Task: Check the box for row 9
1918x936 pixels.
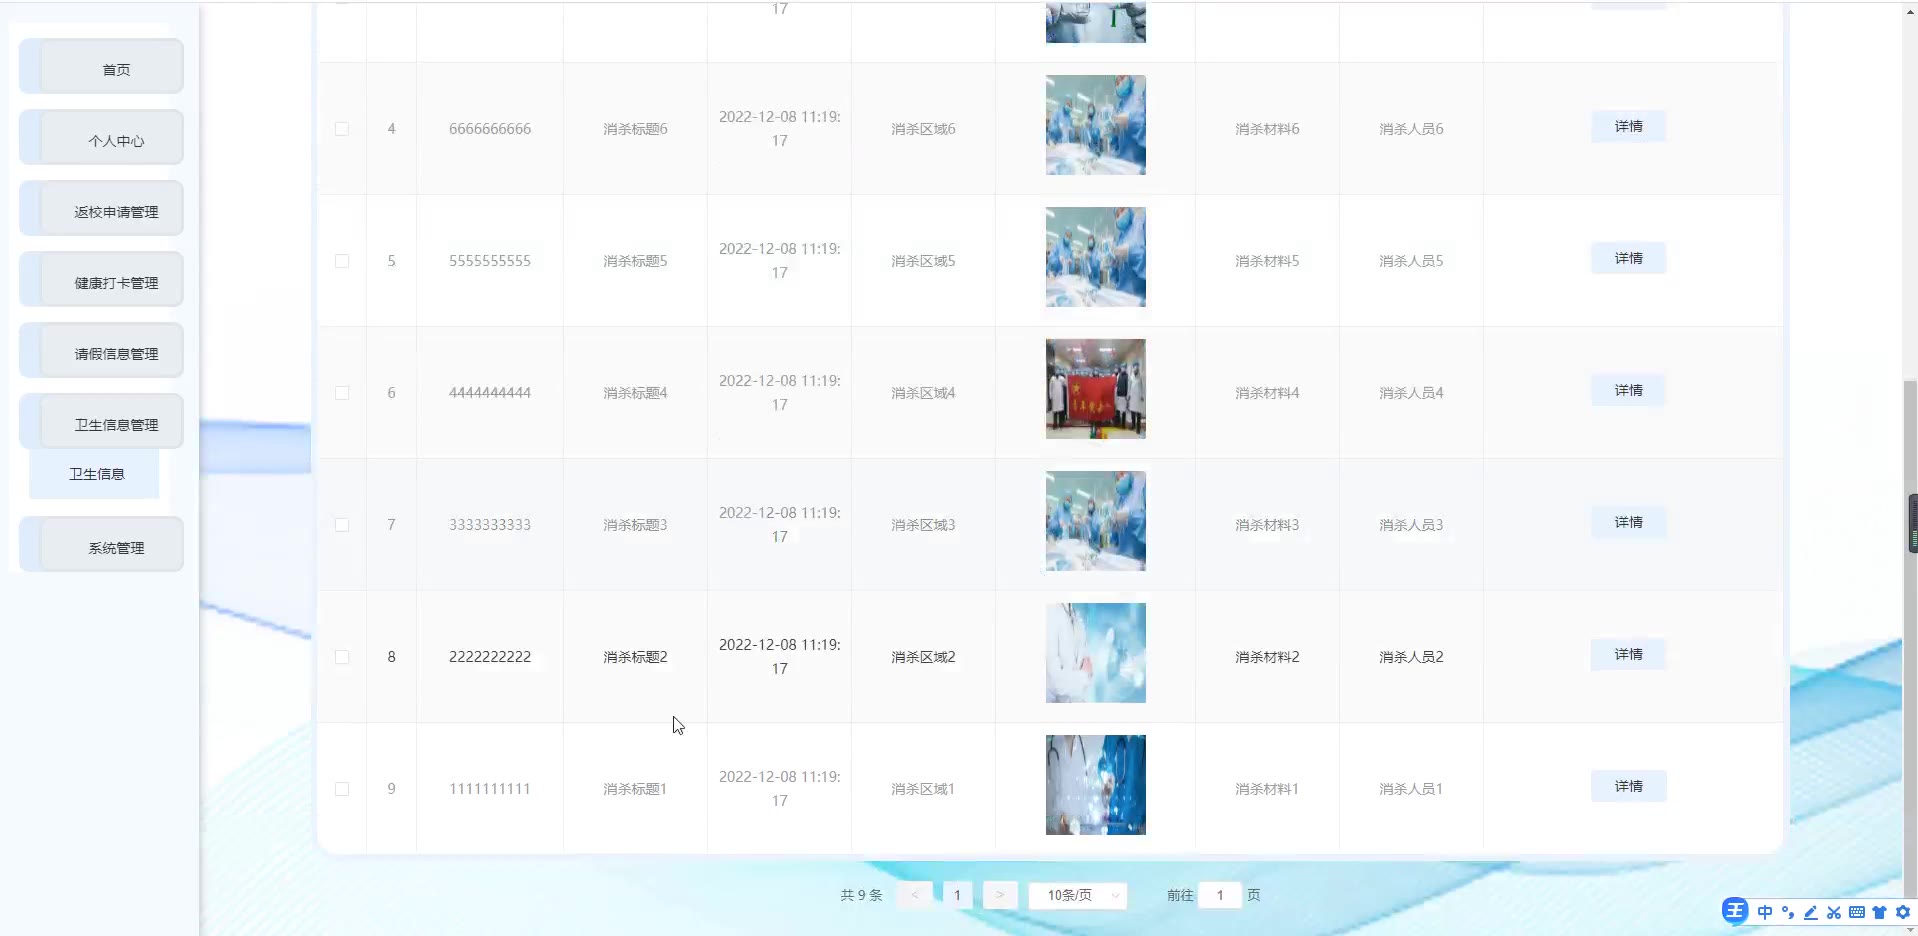Action: click(342, 789)
